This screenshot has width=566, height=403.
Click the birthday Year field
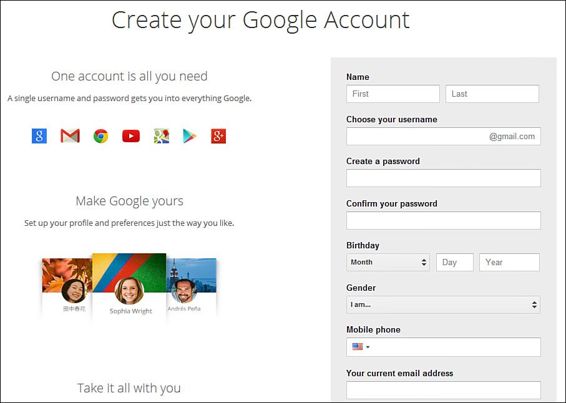tap(509, 262)
